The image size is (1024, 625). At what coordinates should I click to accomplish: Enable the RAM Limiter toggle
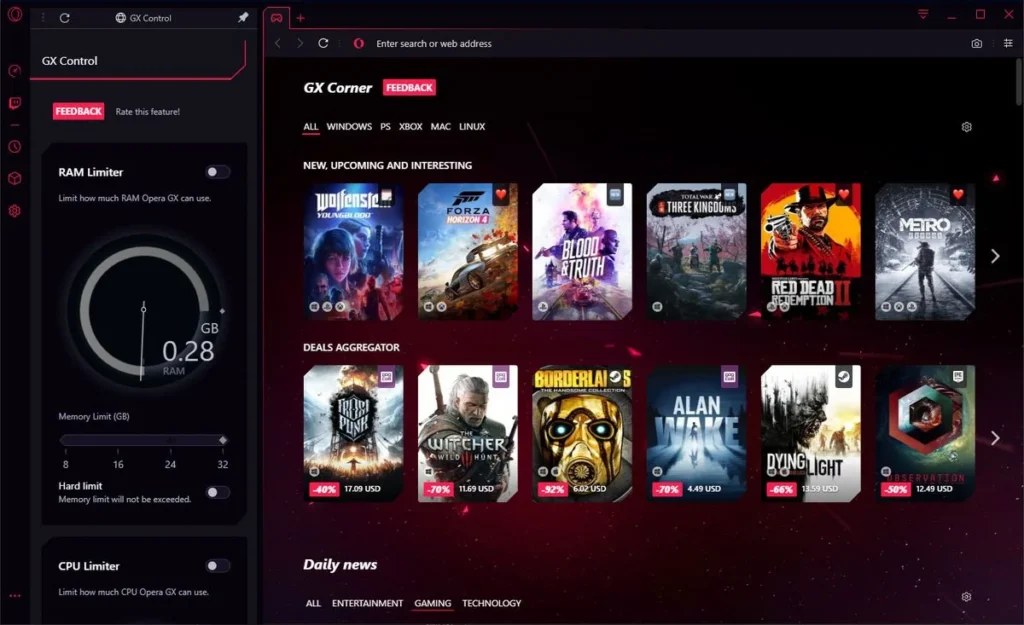pyautogui.click(x=217, y=172)
